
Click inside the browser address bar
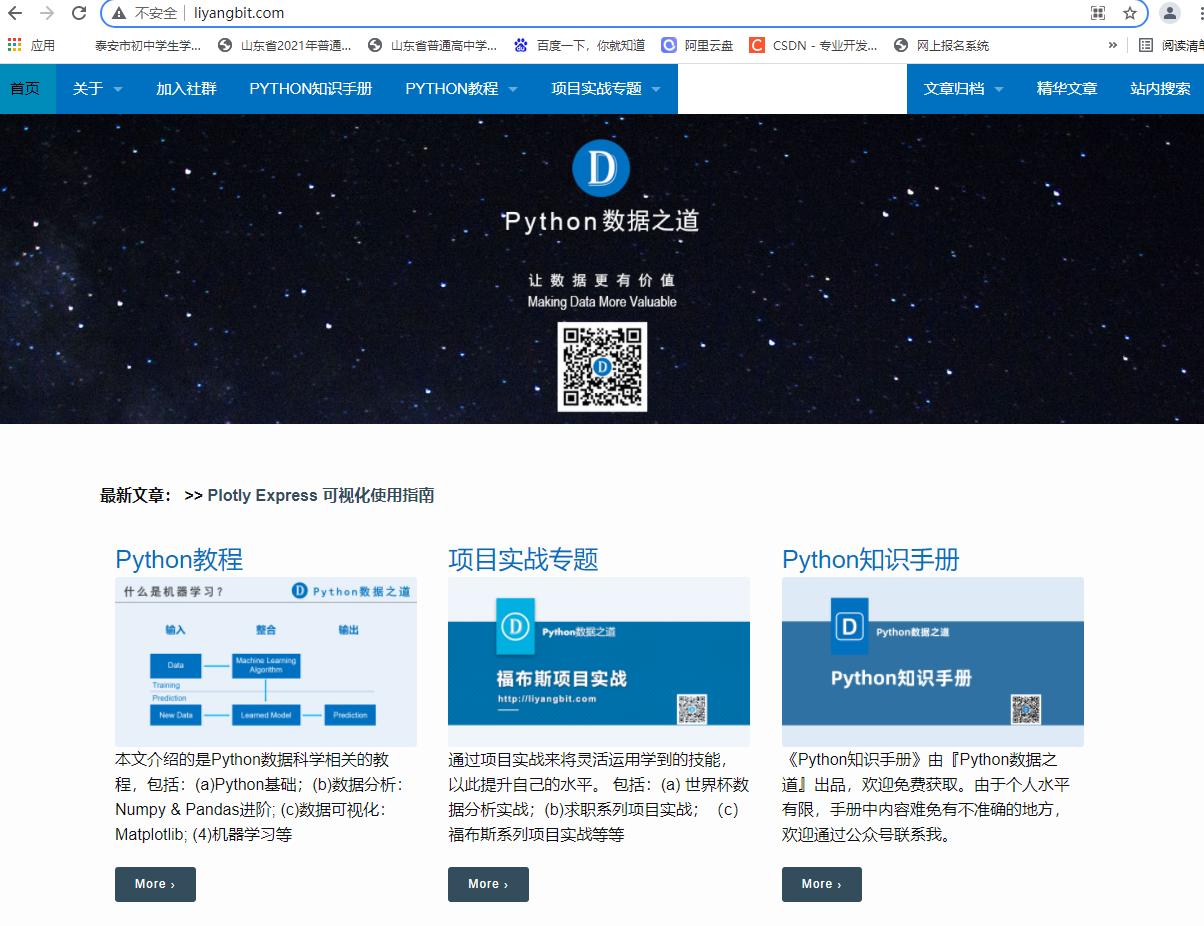[x=400, y=14]
